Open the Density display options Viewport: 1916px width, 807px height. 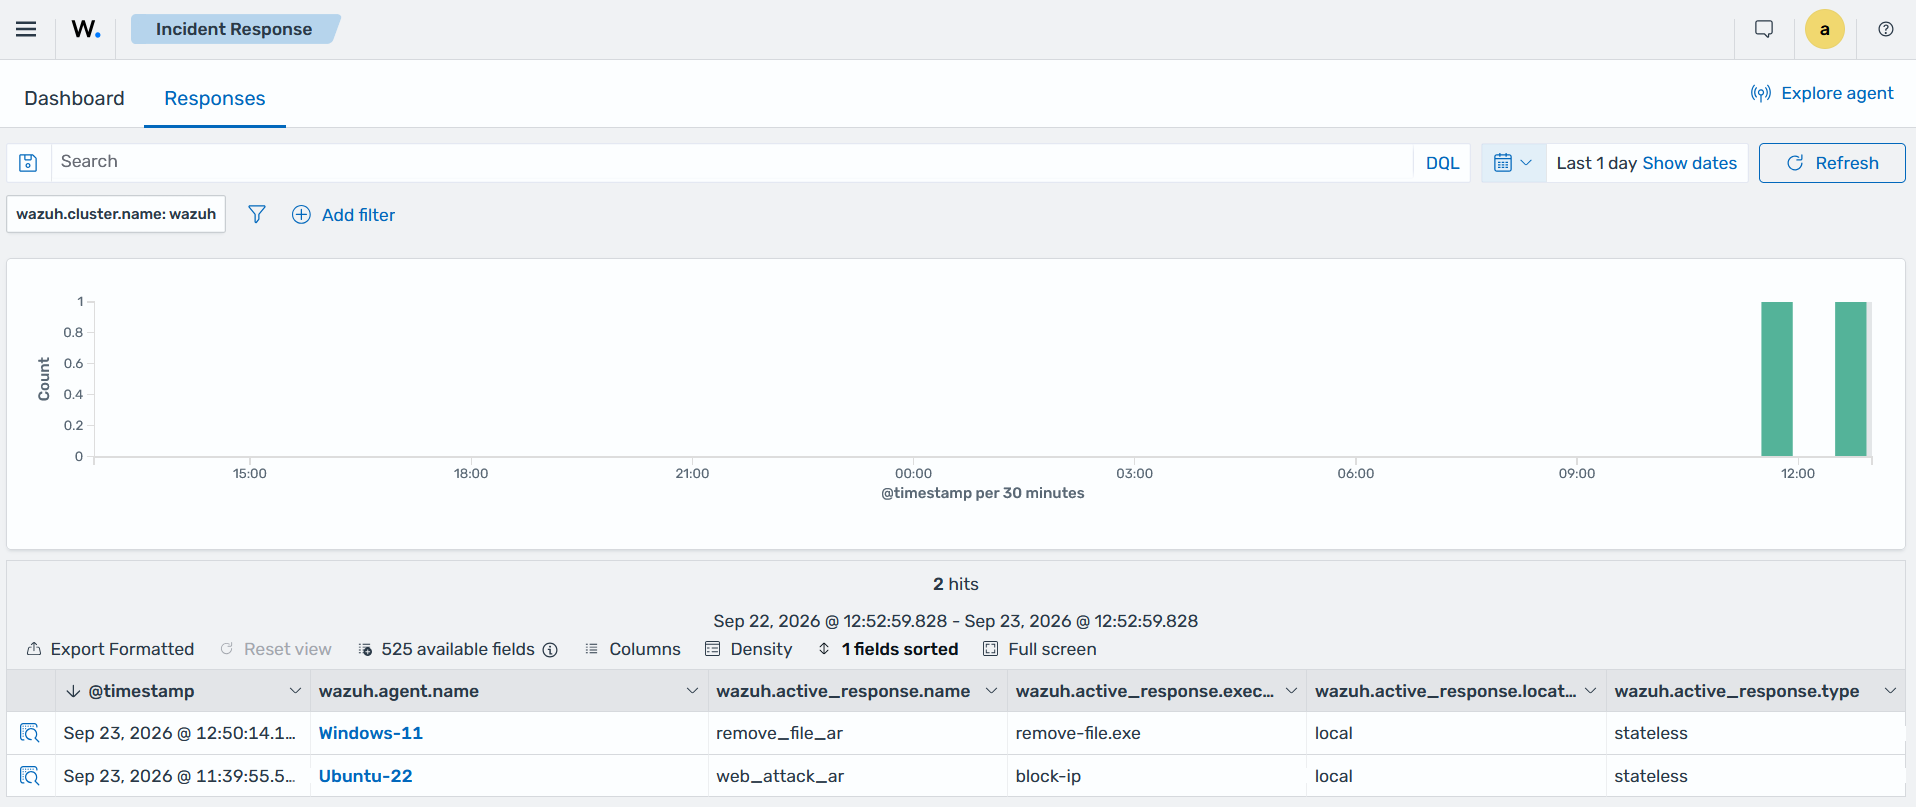pyautogui.click(x=748, y=649)
